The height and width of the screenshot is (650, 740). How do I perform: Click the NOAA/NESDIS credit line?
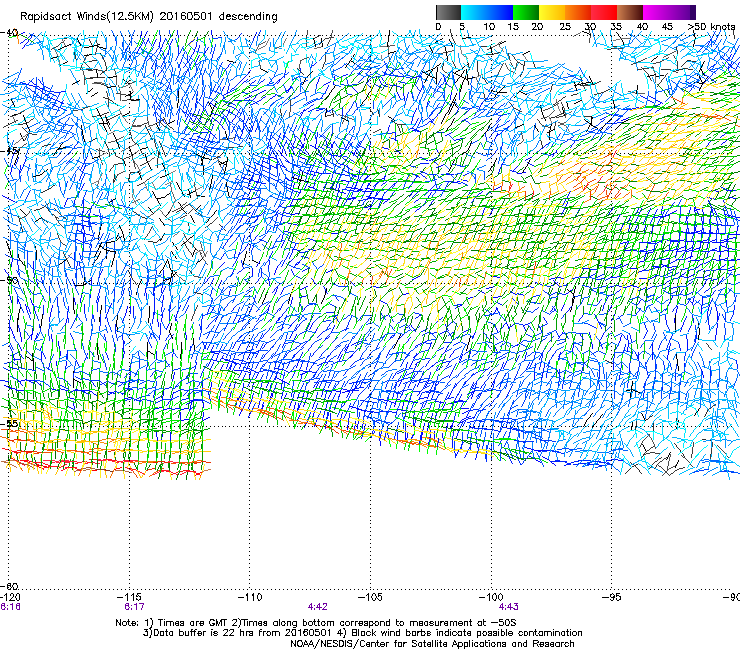pyautogui.click(x=432, y=644)
